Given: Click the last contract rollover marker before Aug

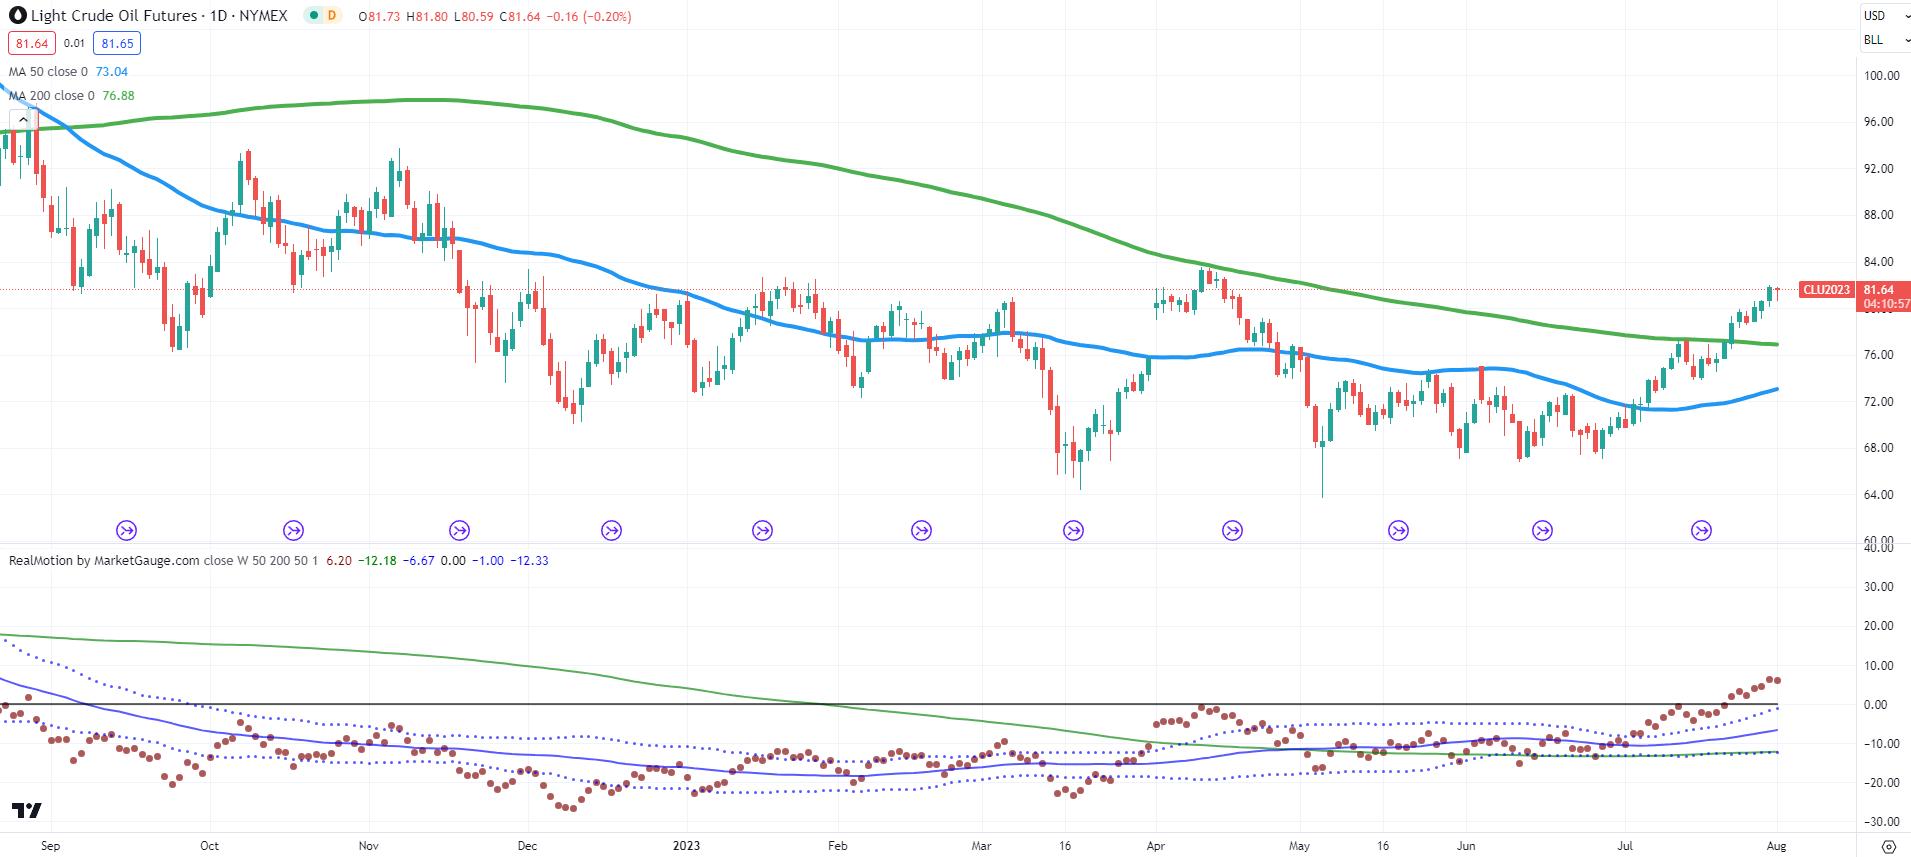Looking at the screenshot, I should click(1701, 530).
